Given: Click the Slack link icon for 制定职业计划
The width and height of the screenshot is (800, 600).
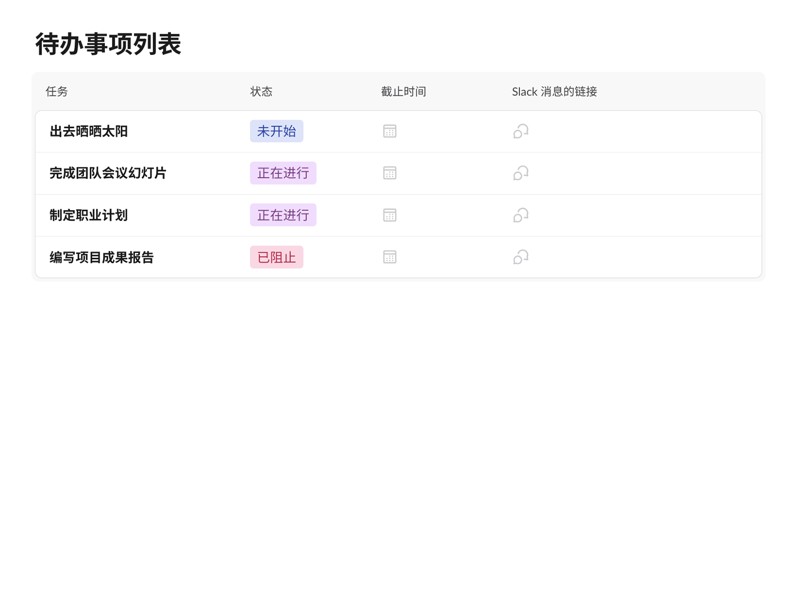Looking at the screenshot, I should coord(519,214).
